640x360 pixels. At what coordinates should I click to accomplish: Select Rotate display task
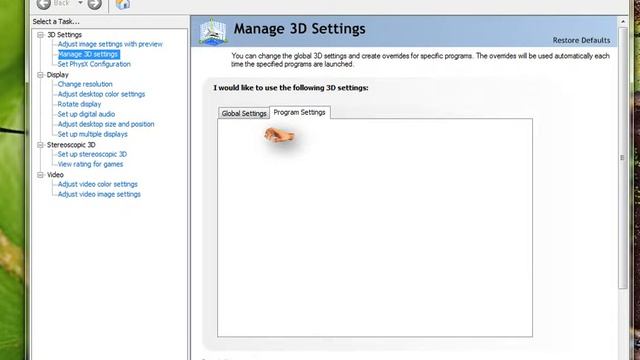coord(79,104)
